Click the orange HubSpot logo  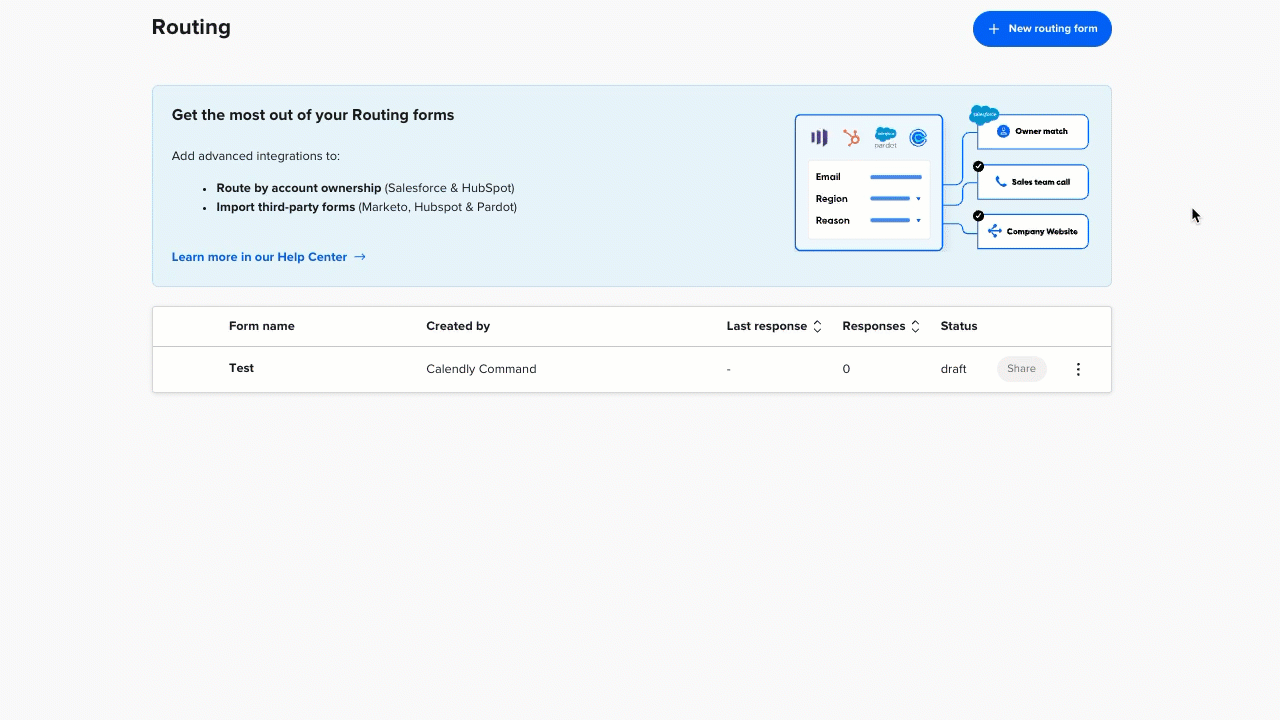tap(851, 138)
